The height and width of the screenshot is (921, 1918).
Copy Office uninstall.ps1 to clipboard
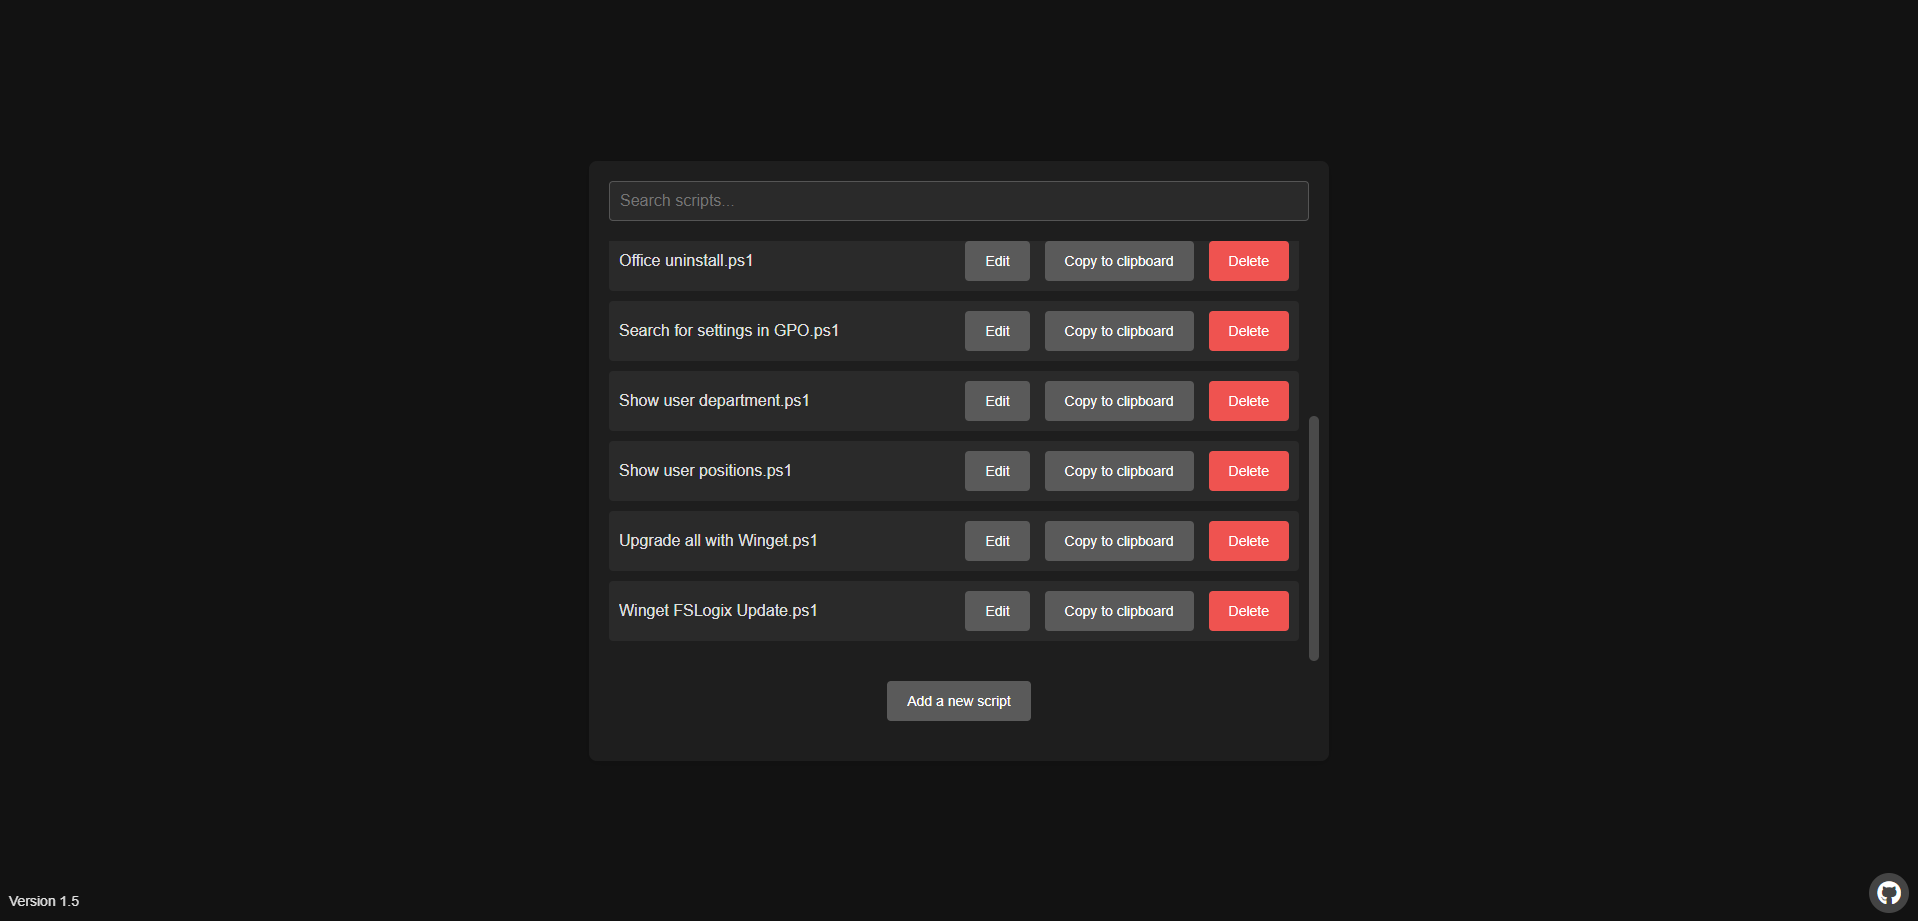tap(1118, 261)
